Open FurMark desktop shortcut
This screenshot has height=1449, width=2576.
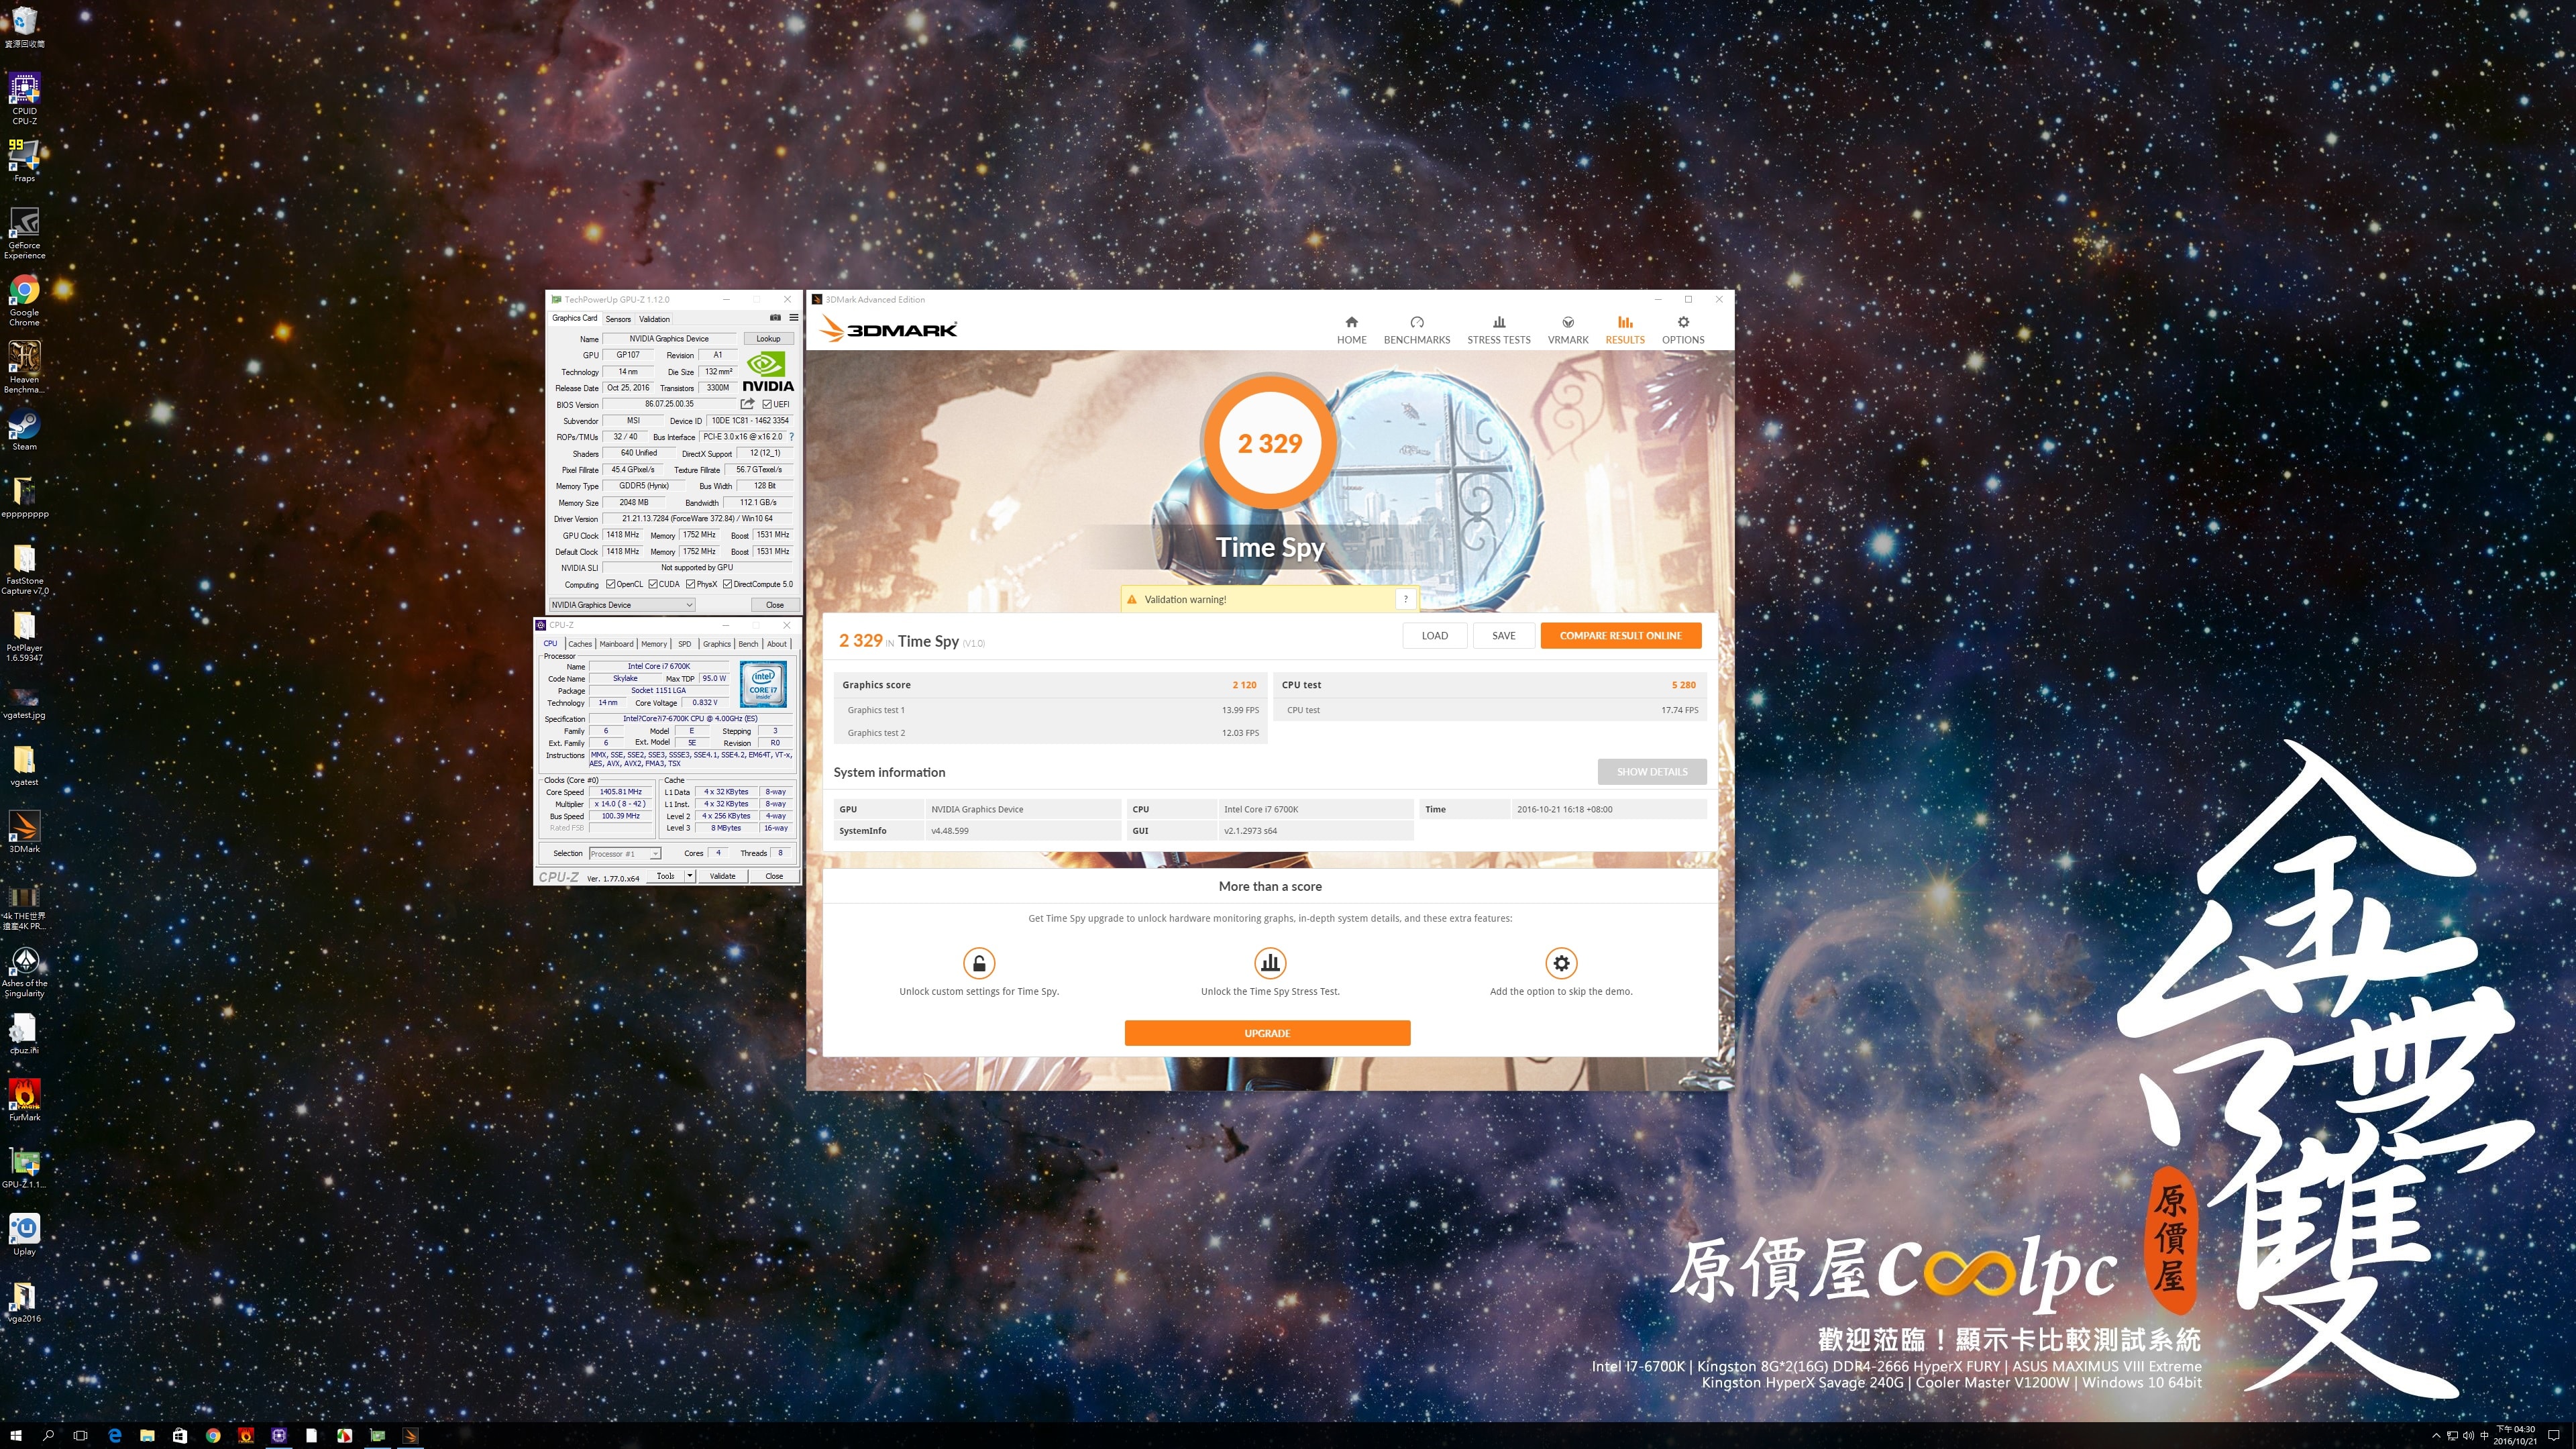pos(24,1100)
